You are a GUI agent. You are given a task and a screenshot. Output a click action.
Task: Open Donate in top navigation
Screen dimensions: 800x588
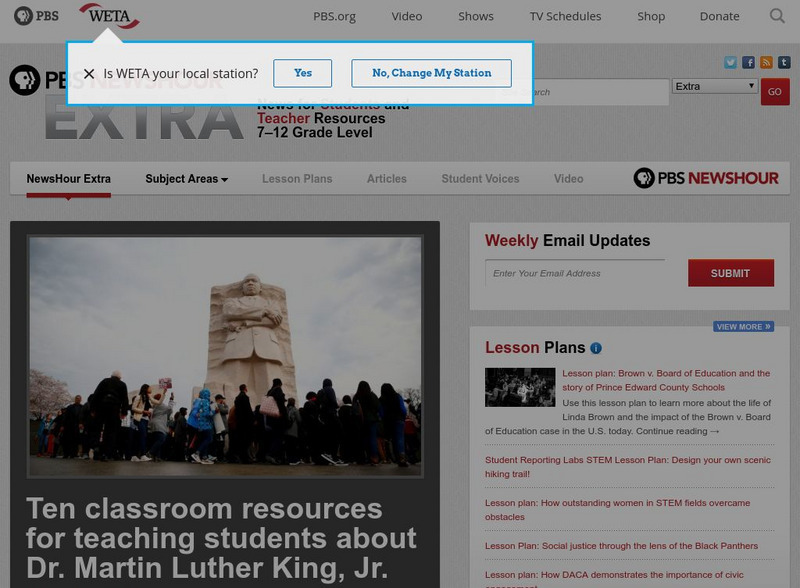[x=719, y=16]
